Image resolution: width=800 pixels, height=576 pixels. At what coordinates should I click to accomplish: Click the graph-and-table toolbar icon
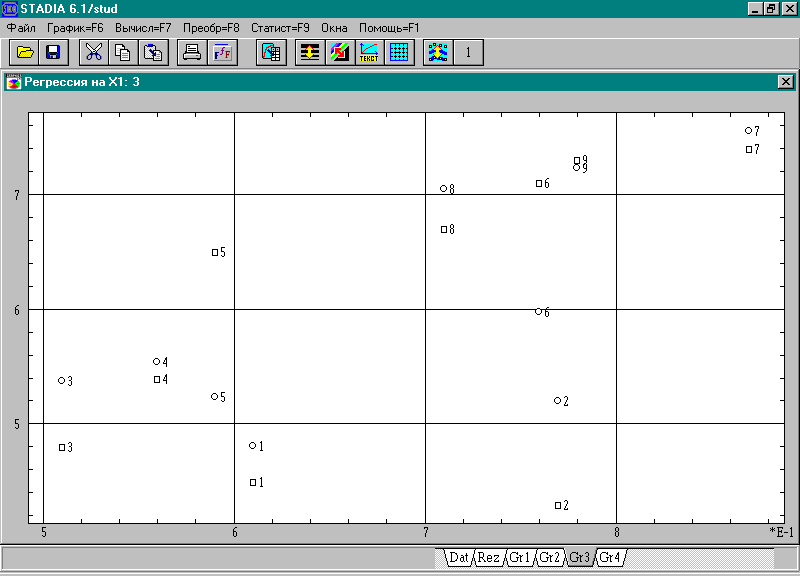271,53
